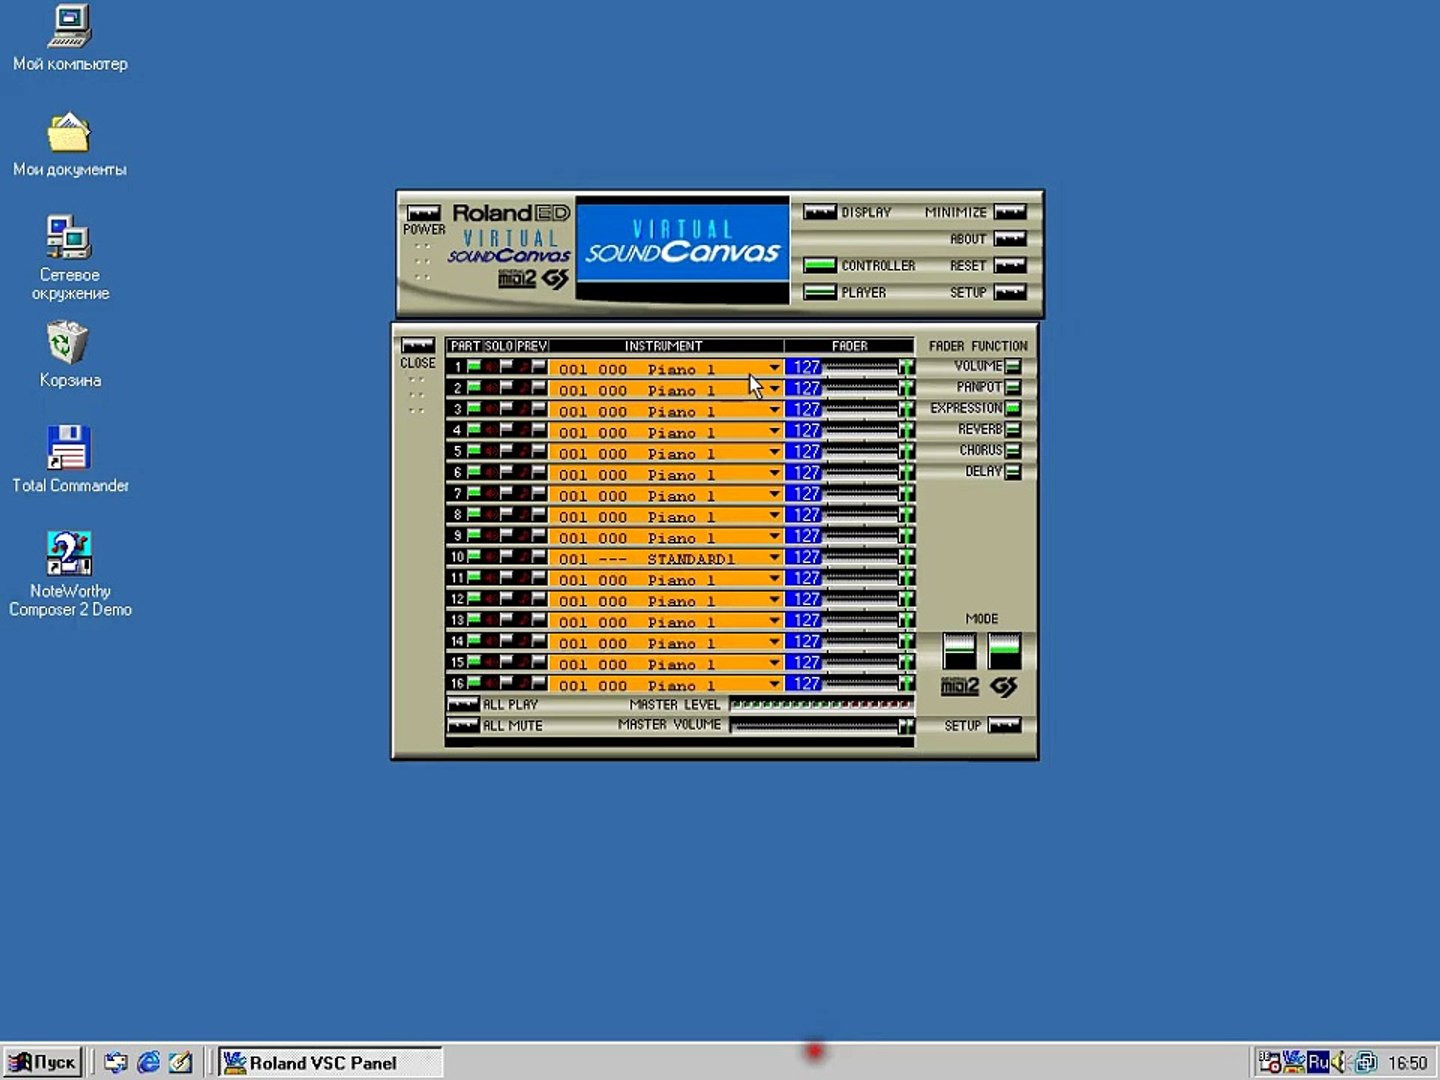Toggle the PLAYER panel button
1440x1080 pixels.
pyautogui.click(x=820, y=293)
